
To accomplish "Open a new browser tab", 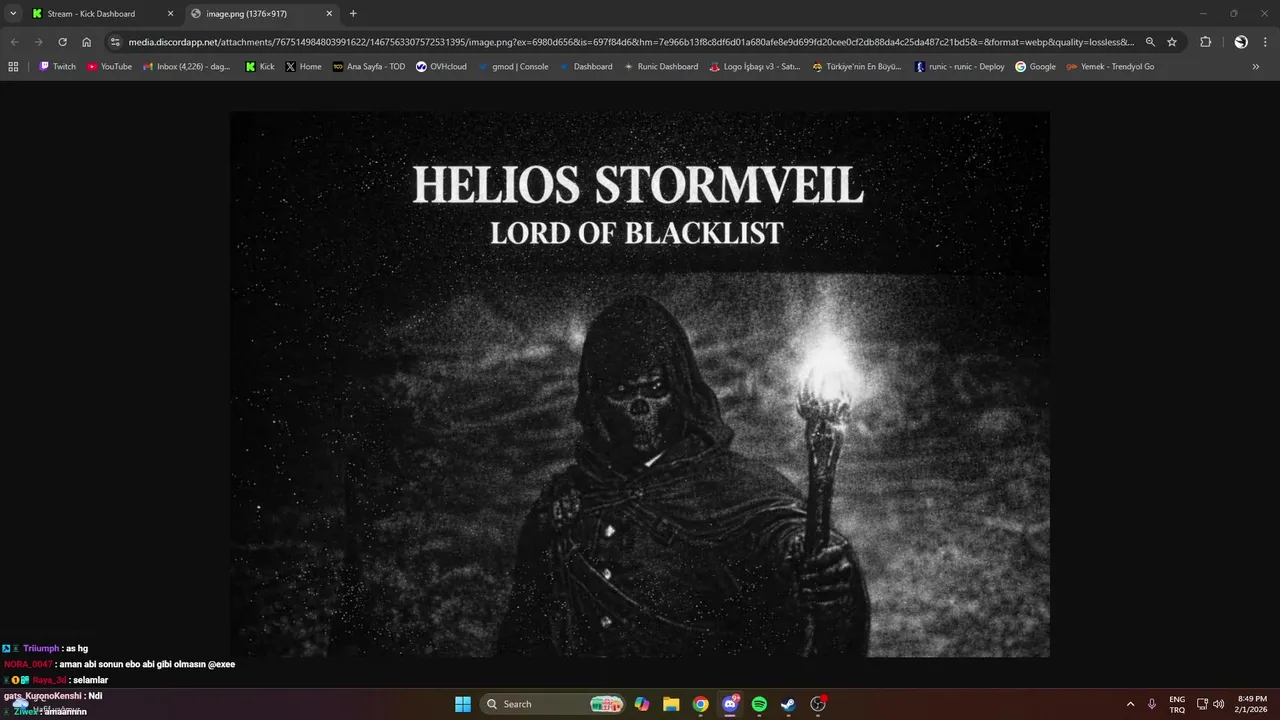I will point(353,14).
